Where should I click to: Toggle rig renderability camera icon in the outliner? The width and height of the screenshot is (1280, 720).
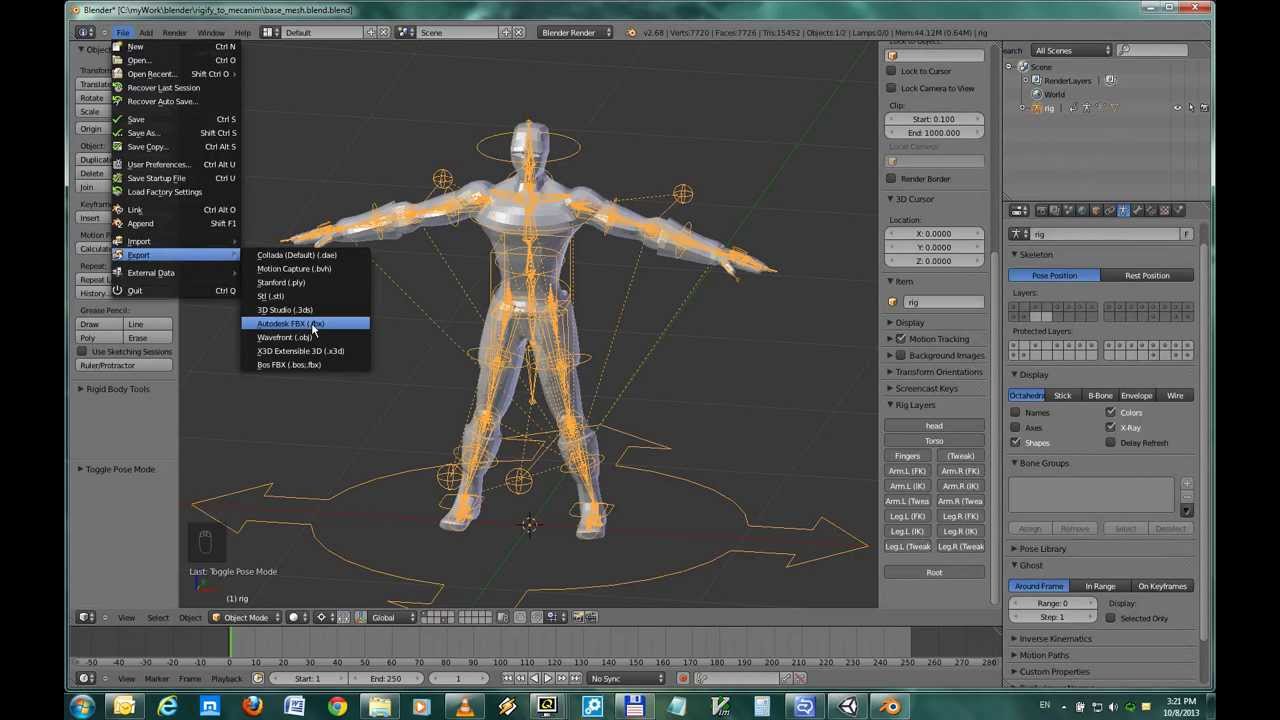click(x=1204, y=108)
